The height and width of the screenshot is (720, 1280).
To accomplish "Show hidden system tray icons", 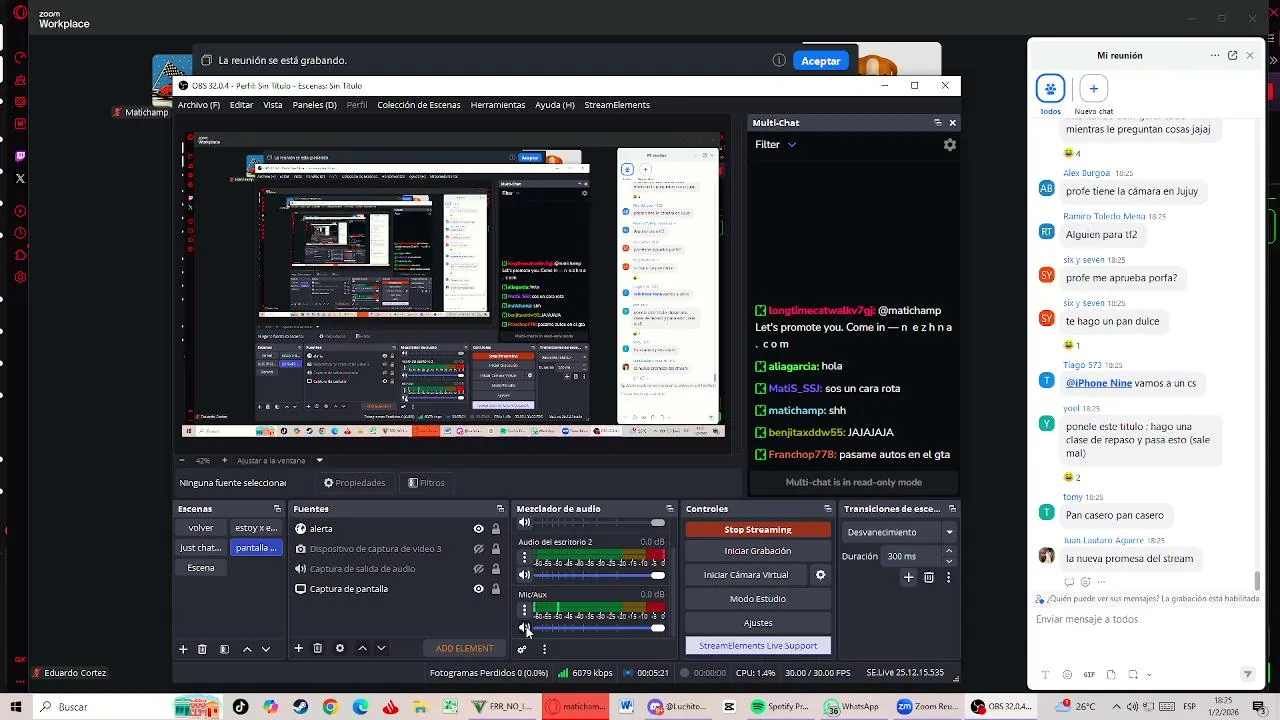I will (1117, 707).
